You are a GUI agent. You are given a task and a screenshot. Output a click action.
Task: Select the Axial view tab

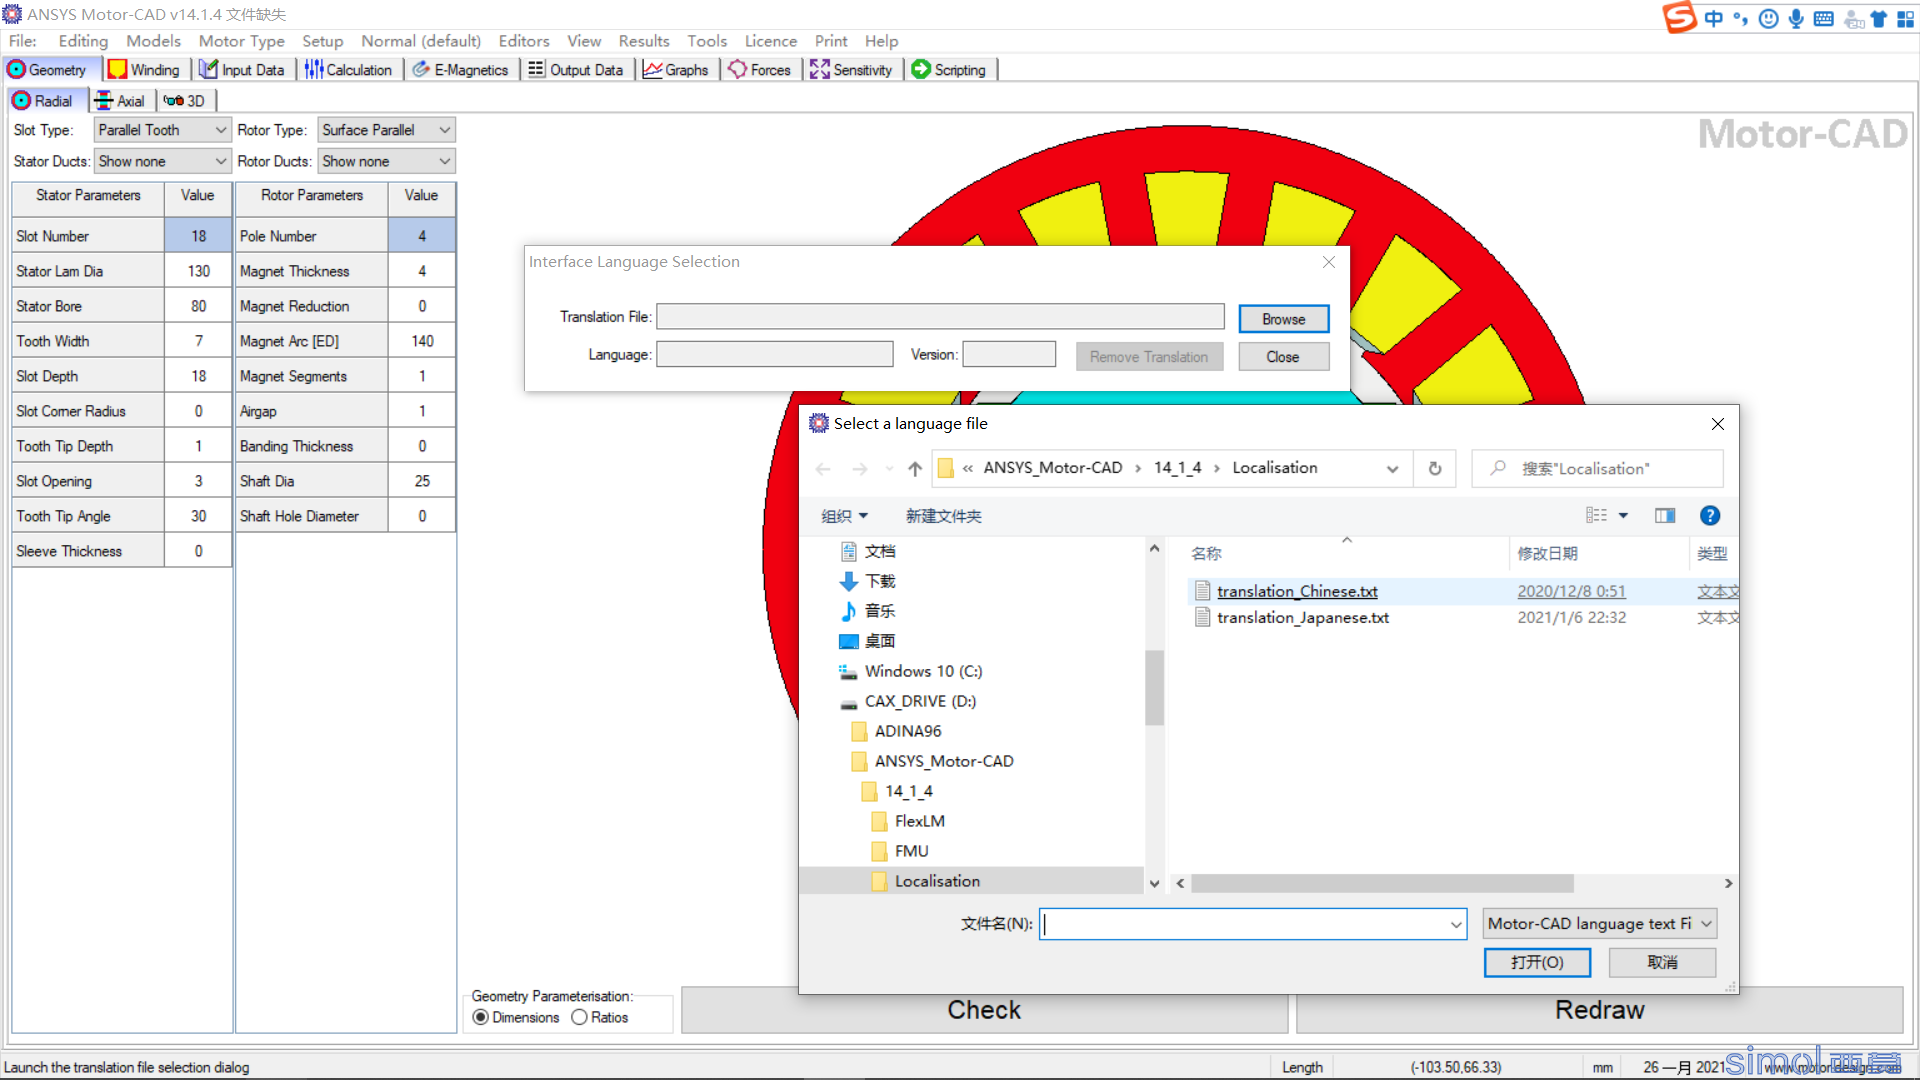tap(121, 101)
